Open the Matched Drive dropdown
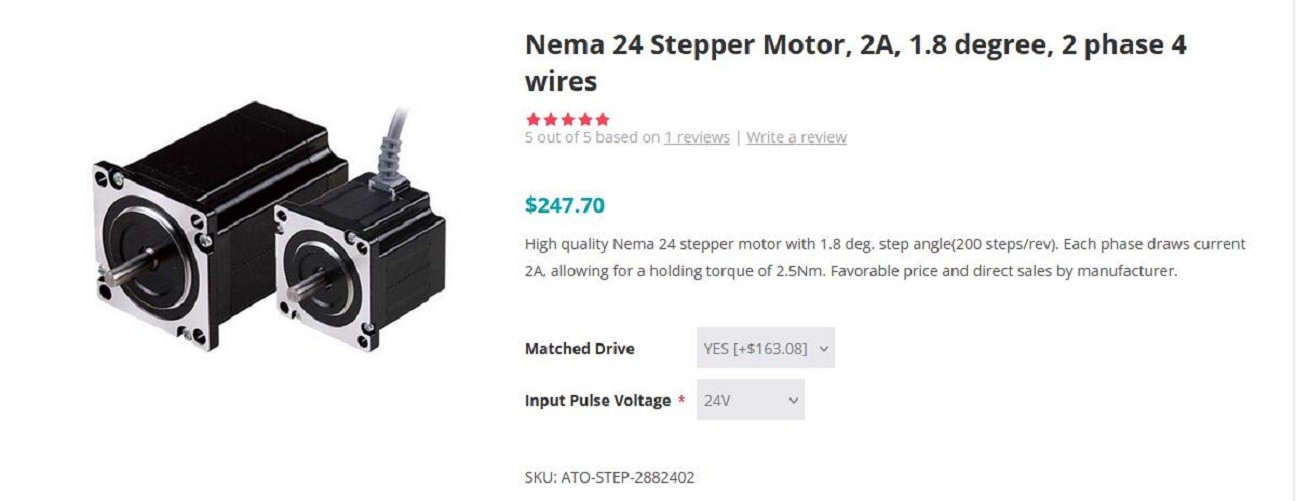1296x501 pixels. [x=766, y=348]
